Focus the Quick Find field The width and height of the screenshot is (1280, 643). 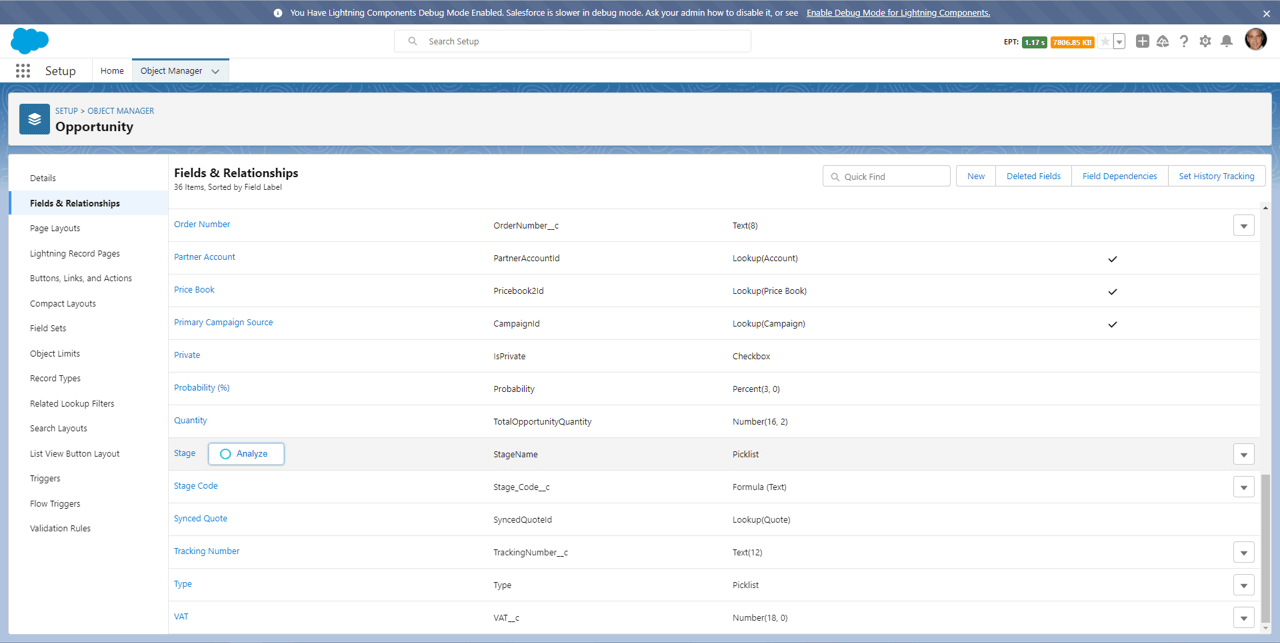click(x=886, y=176)
